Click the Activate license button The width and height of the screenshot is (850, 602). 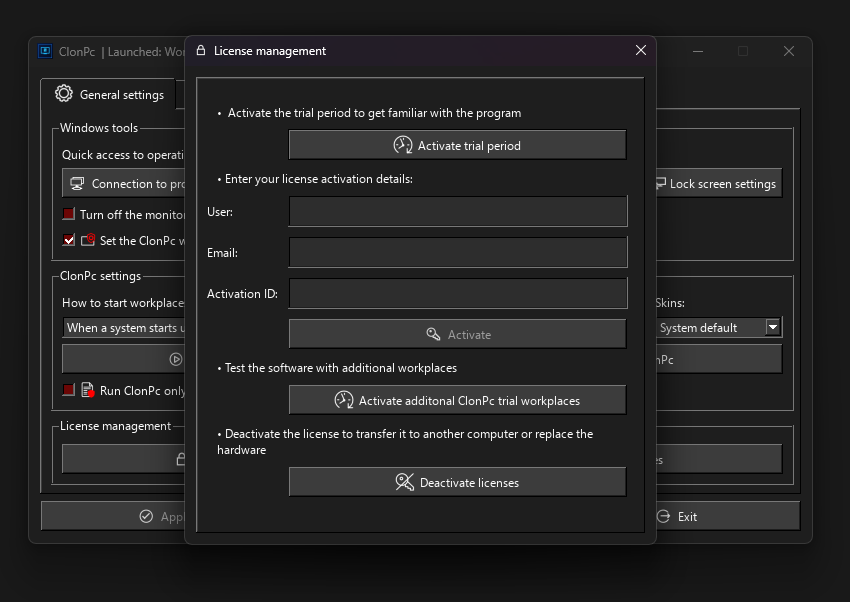458,334
